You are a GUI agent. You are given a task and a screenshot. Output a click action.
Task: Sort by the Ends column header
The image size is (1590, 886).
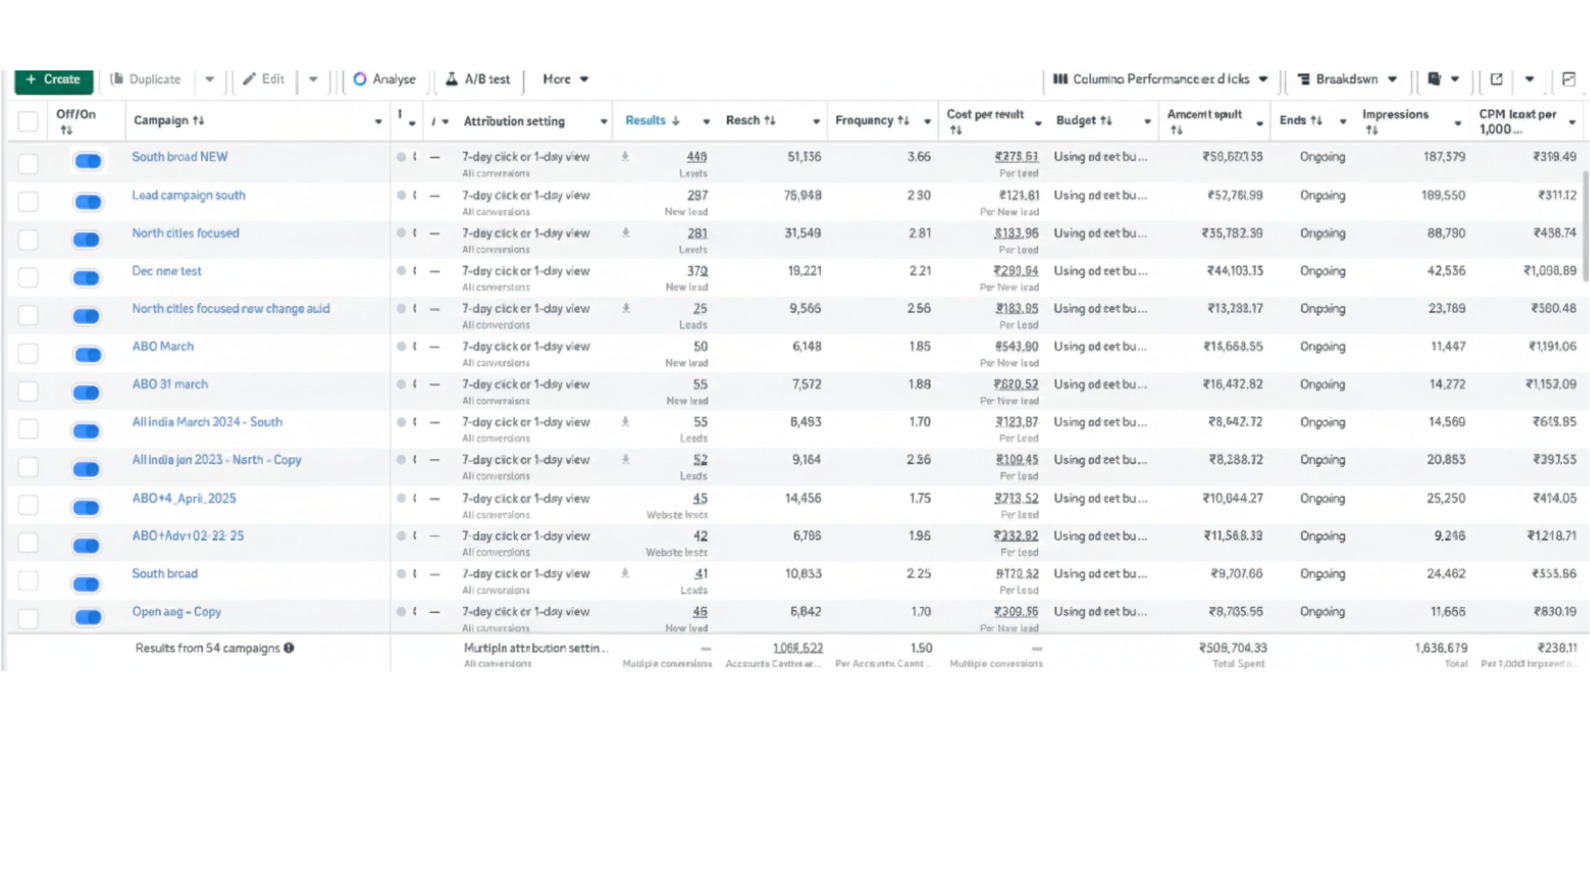tap(1300, 120)
